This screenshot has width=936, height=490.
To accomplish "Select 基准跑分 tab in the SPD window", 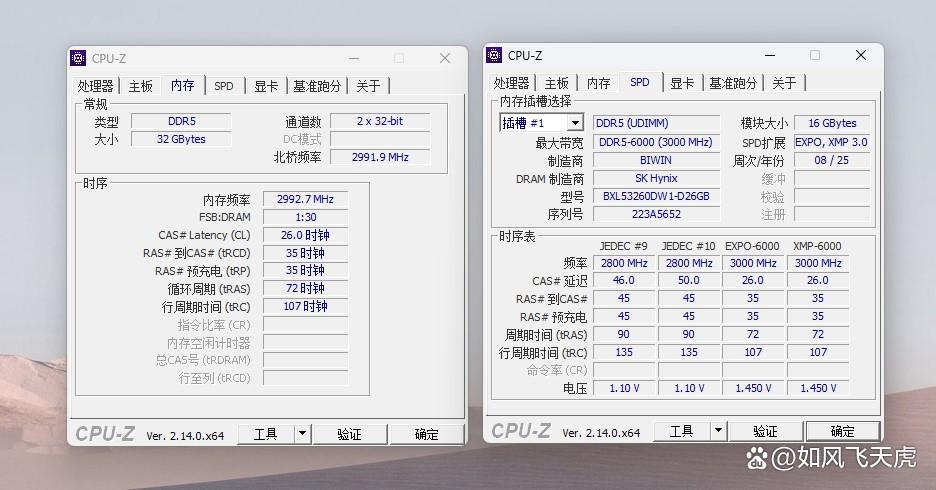I will coord(734,83).
